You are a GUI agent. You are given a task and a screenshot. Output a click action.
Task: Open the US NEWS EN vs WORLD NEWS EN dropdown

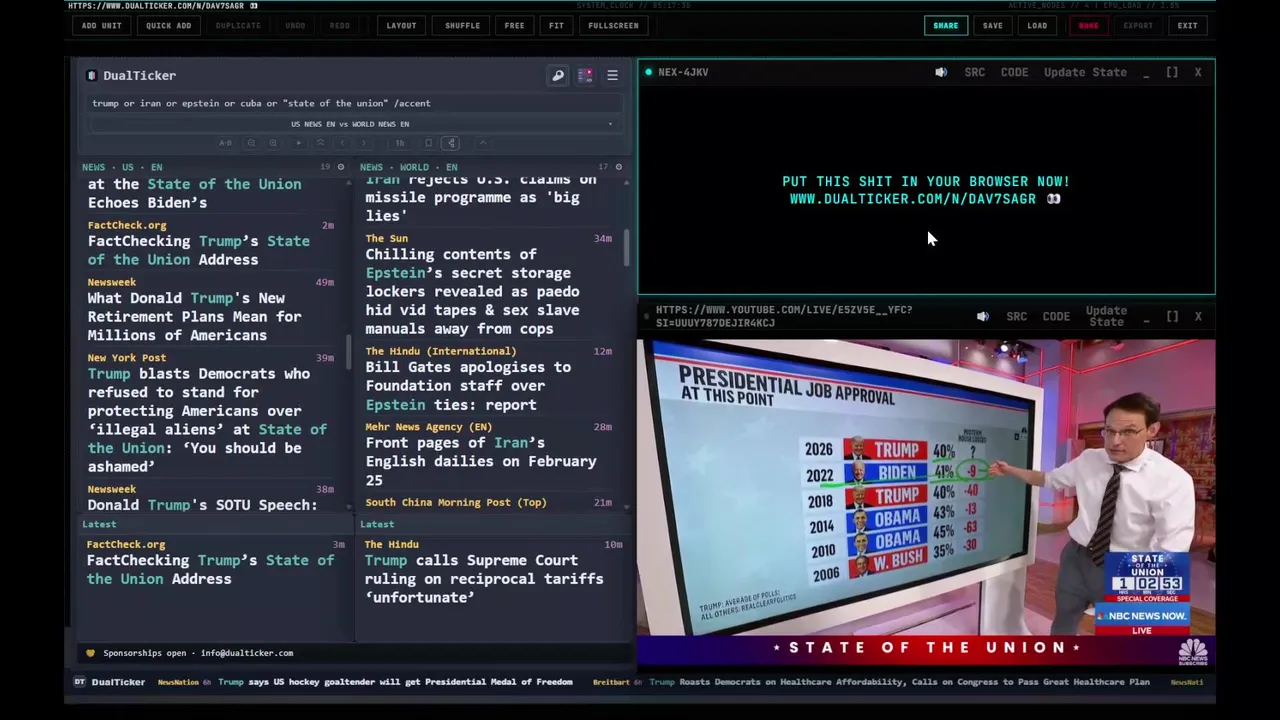pyautogui.click(x=352, y=124)
